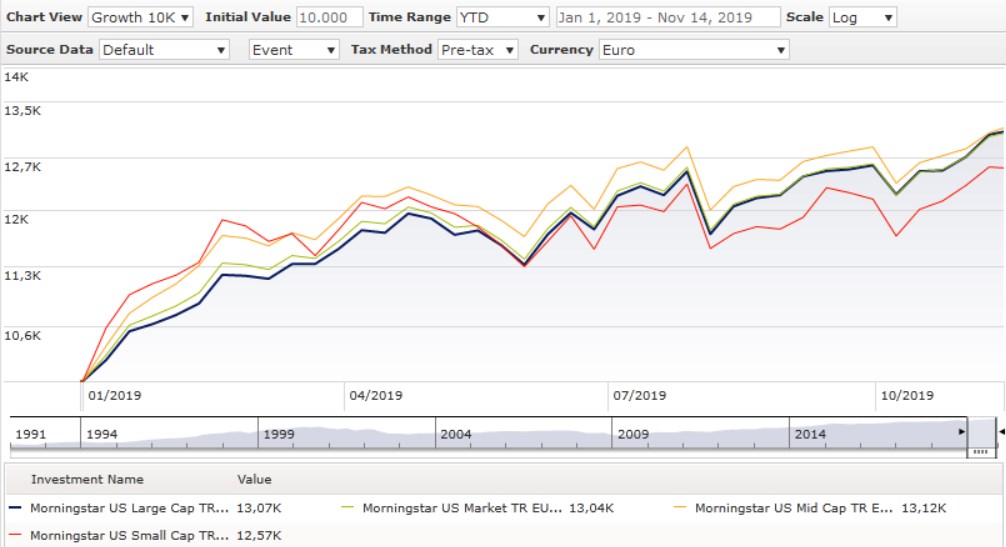Select the Morningstar US Mid Cap legend entry
This screenshot has width=1006, height=547.
coord(793,508)
